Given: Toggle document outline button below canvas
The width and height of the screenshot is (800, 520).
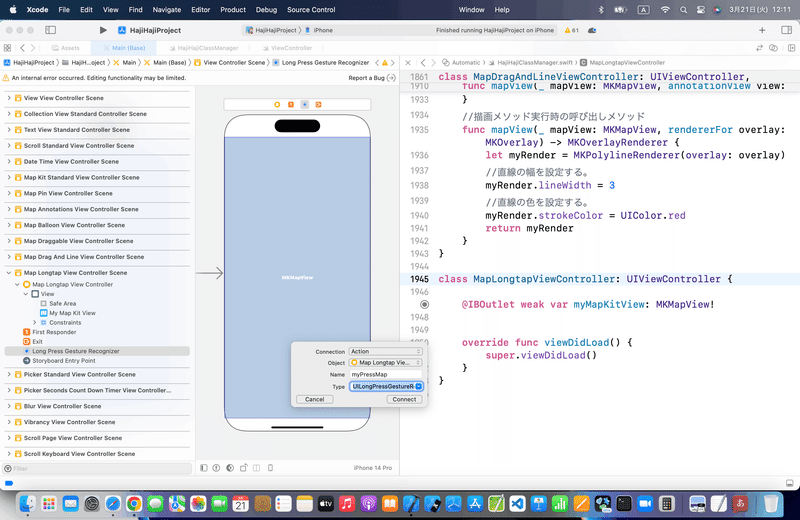Looking at the screenshot, I should click(204, 467).
